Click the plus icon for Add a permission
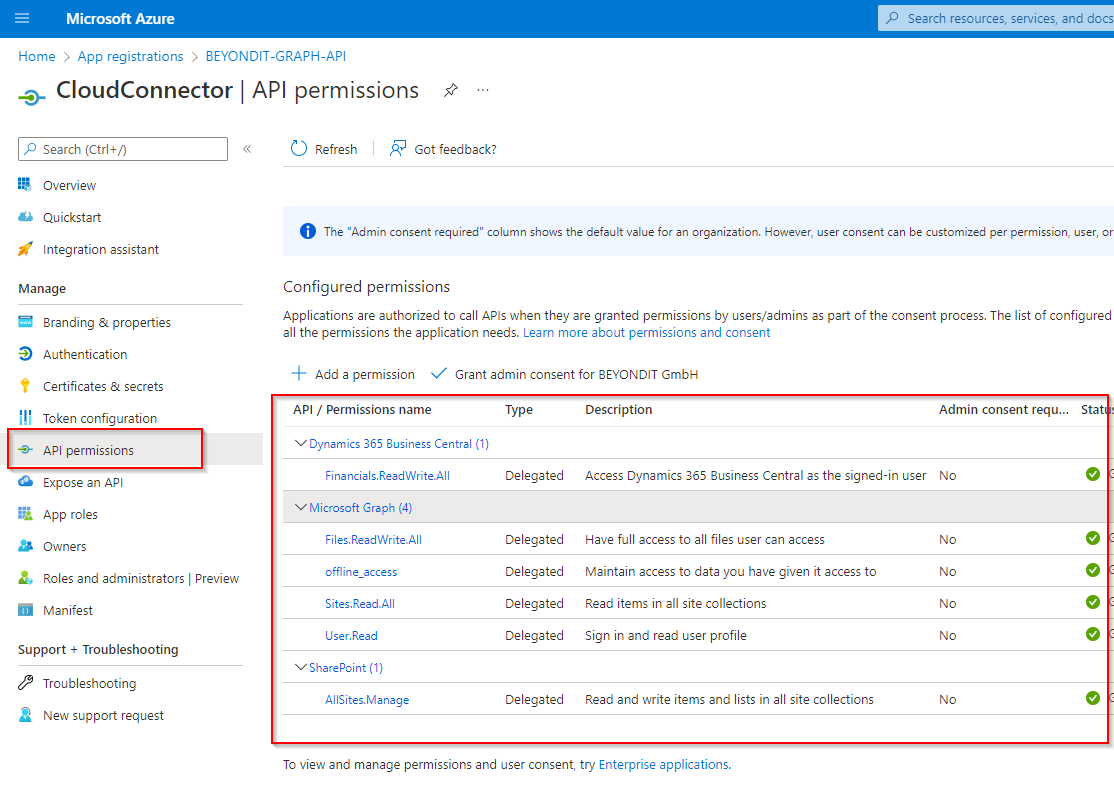Viewport: 1114px width, 798px height. [x=299, y=373]
